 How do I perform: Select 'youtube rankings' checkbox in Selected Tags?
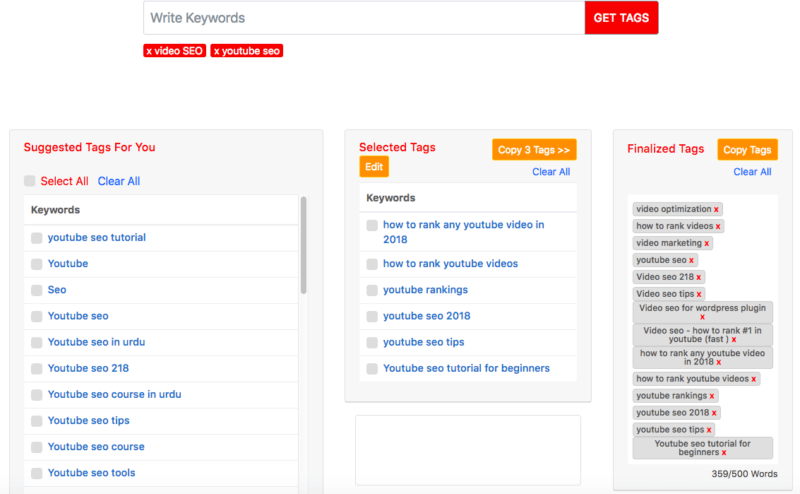pyautogui.click(x=372, y=290)
